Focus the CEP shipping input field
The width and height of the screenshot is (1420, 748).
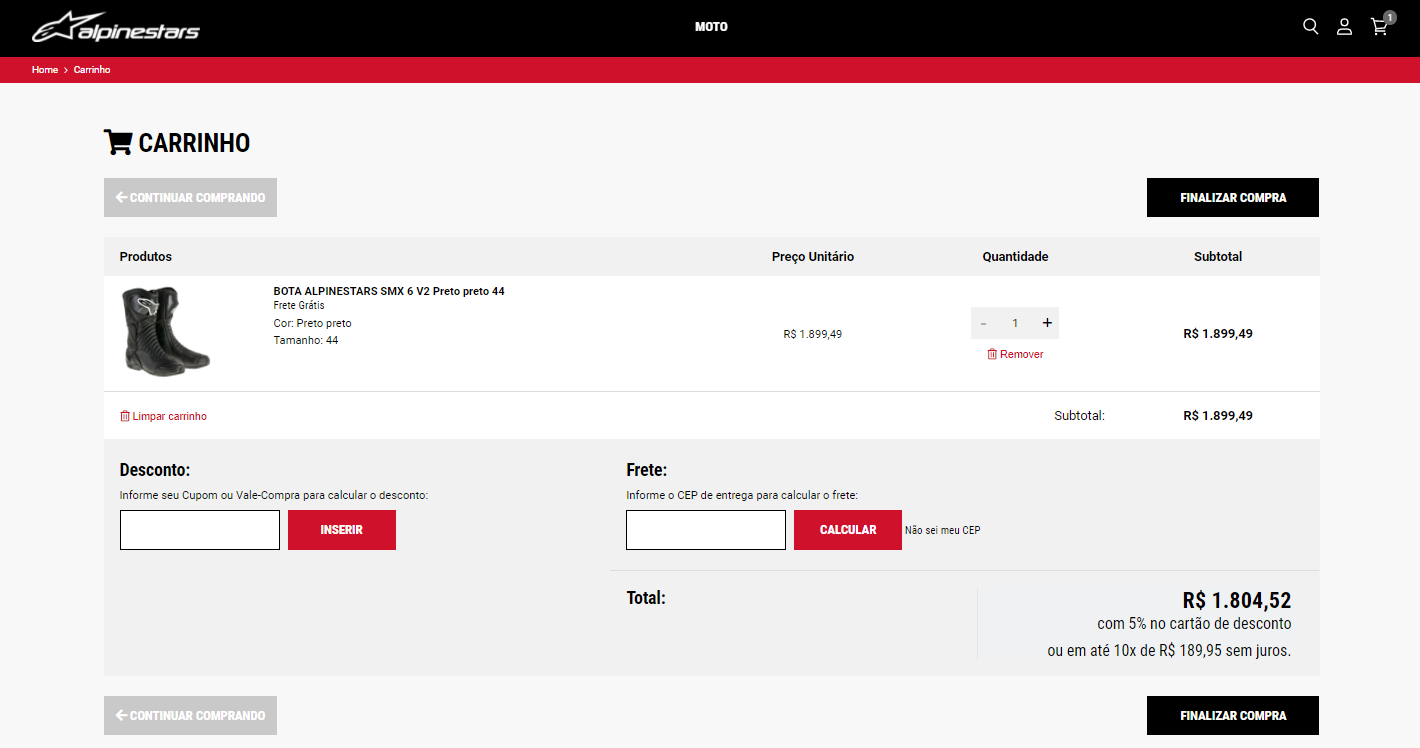point(706,530)
